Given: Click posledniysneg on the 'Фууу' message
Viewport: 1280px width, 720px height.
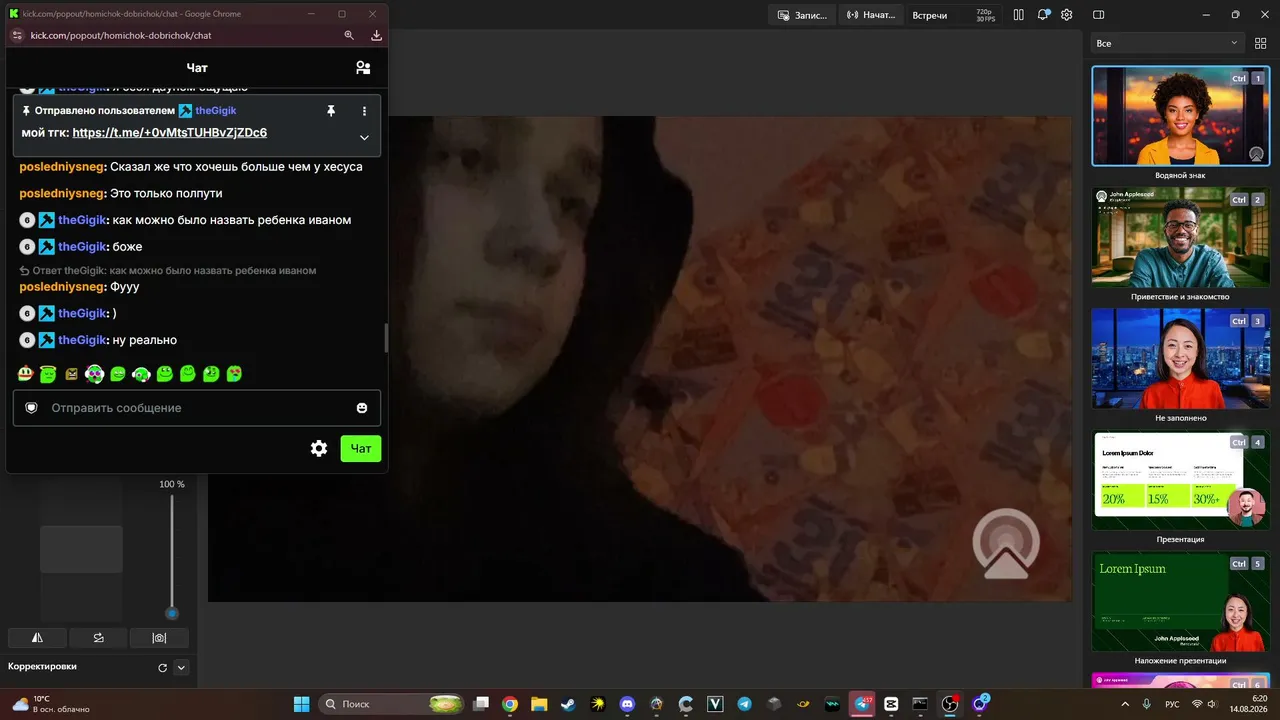Looking at the screenshot, I should (62, 287).
